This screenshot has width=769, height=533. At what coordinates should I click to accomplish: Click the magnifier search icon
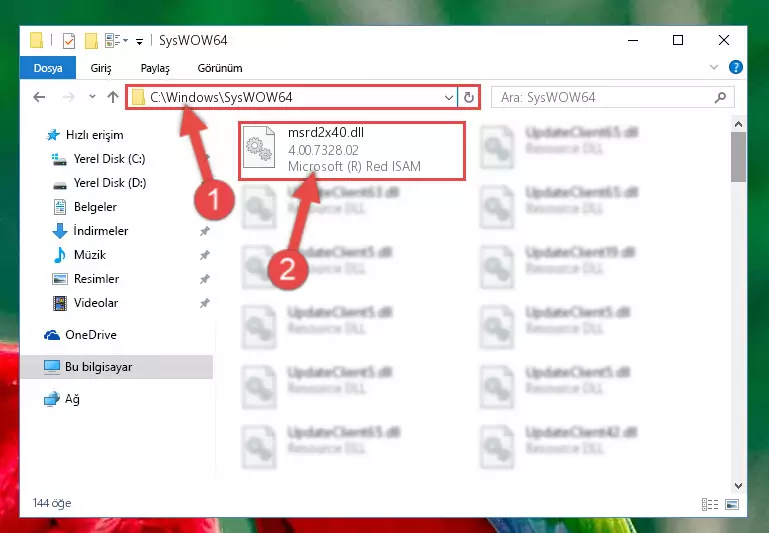click(x=720, y=97)
